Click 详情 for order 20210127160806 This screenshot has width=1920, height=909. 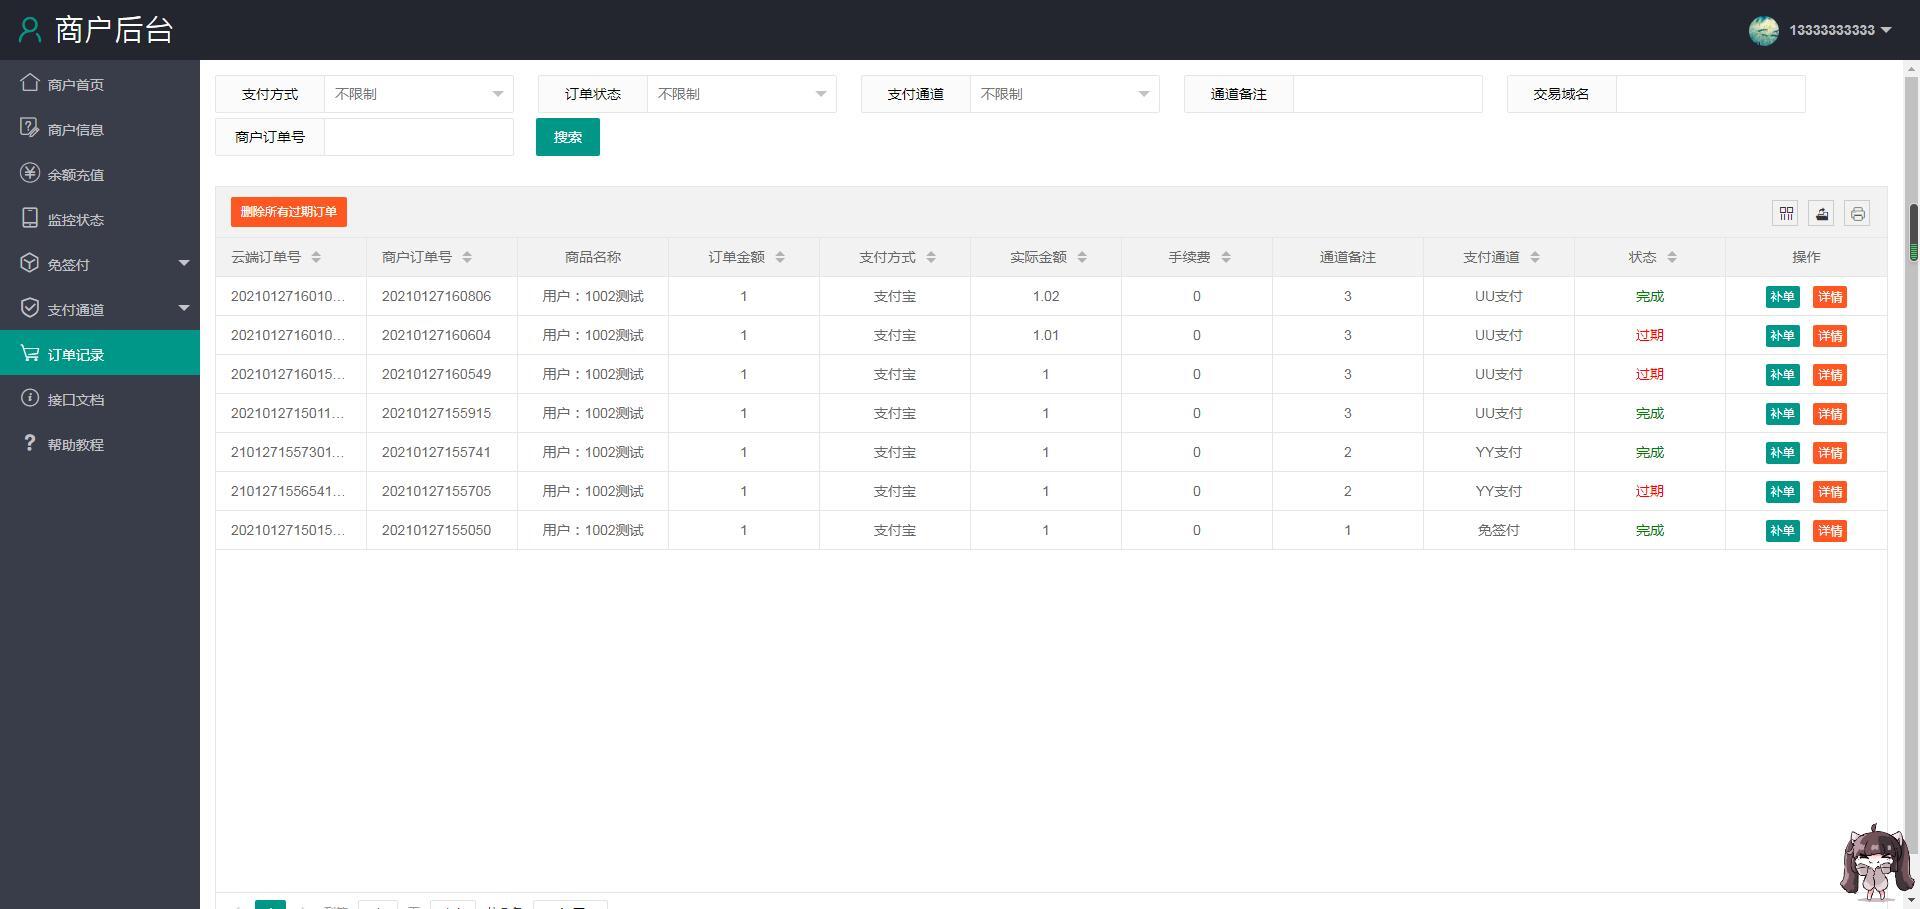1829,297
